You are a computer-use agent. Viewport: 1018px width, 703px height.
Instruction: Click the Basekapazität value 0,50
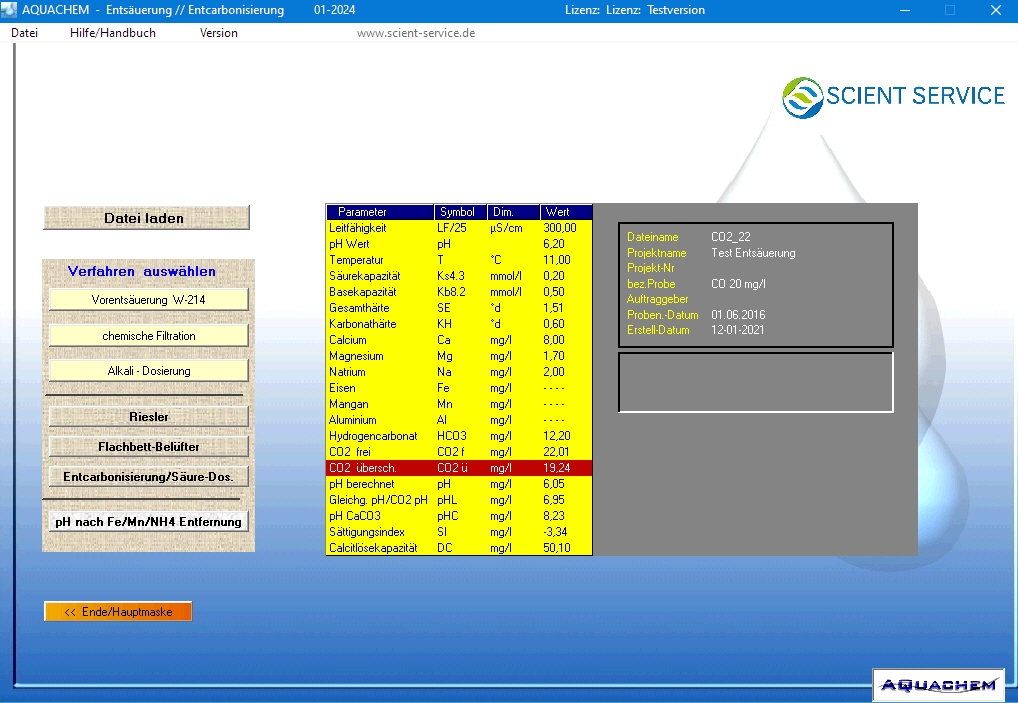[x=554, y=292]
